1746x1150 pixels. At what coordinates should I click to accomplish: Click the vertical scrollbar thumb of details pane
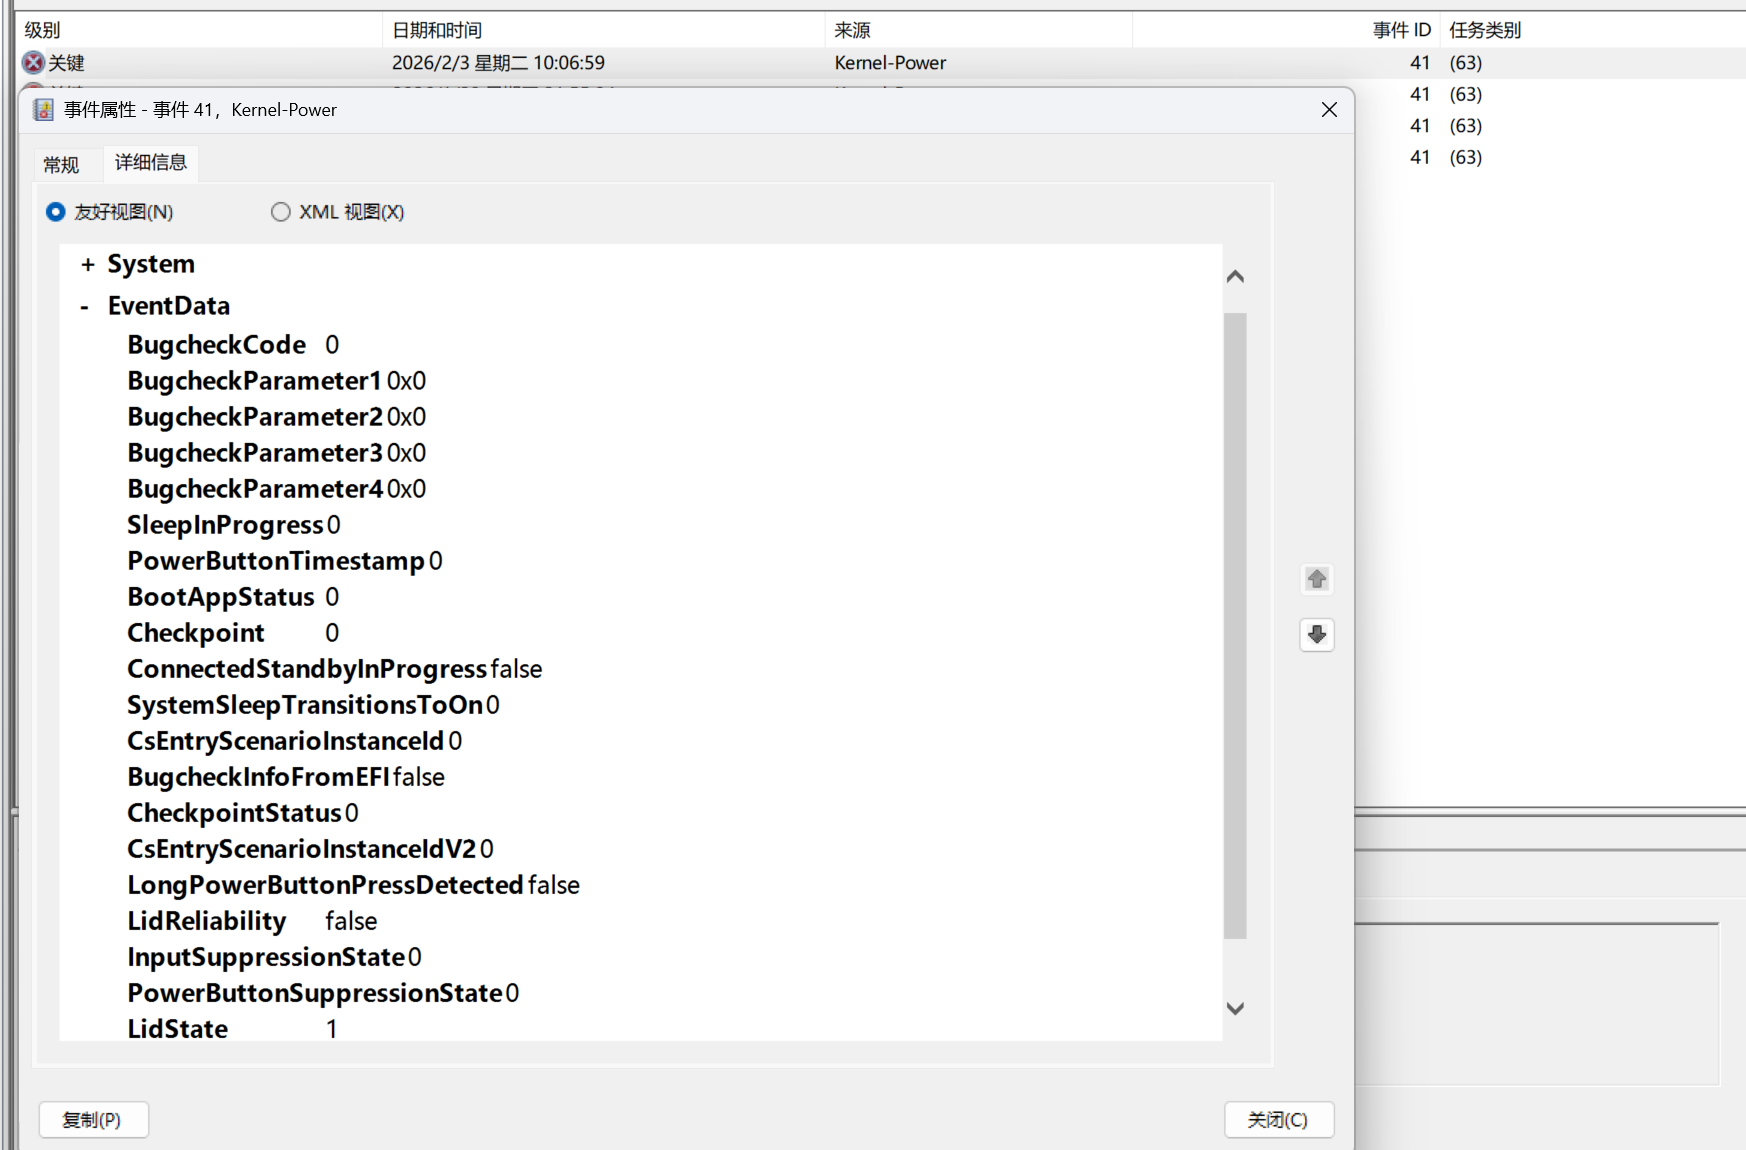pyautogui.click(x=1235, y=626)
